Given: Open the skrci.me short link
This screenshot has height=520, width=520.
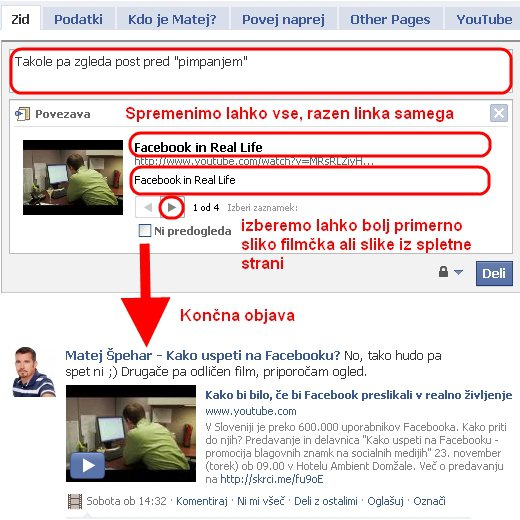Looking at the screenshot, I should (272, 479).
